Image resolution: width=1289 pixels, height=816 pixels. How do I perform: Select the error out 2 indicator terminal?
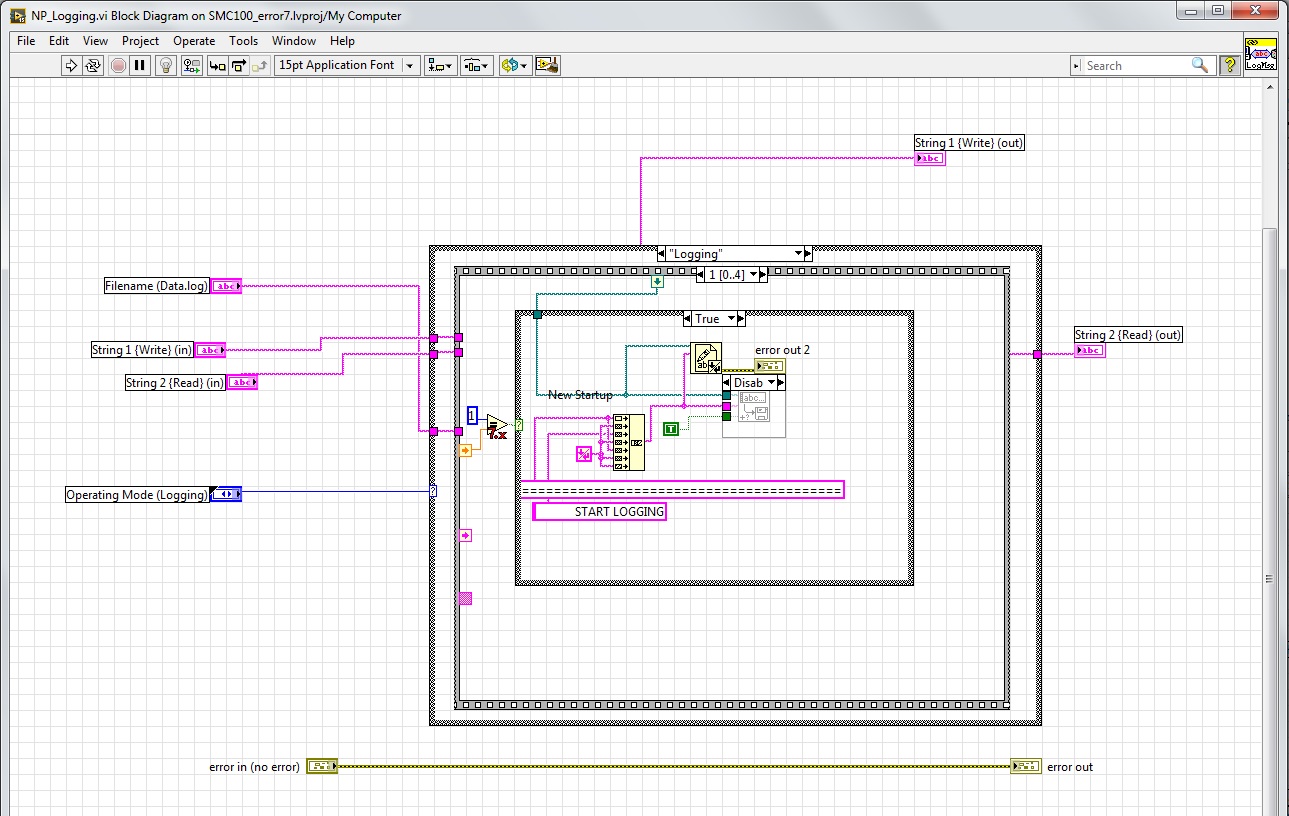coord(770,366)
